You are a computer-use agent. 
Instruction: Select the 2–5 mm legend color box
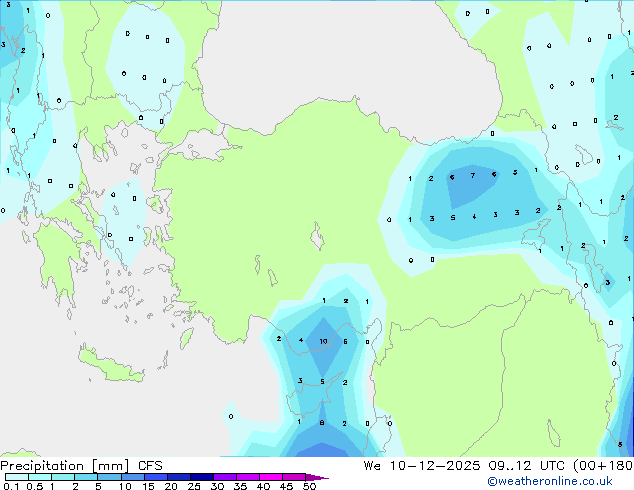(x=86, y=477)
